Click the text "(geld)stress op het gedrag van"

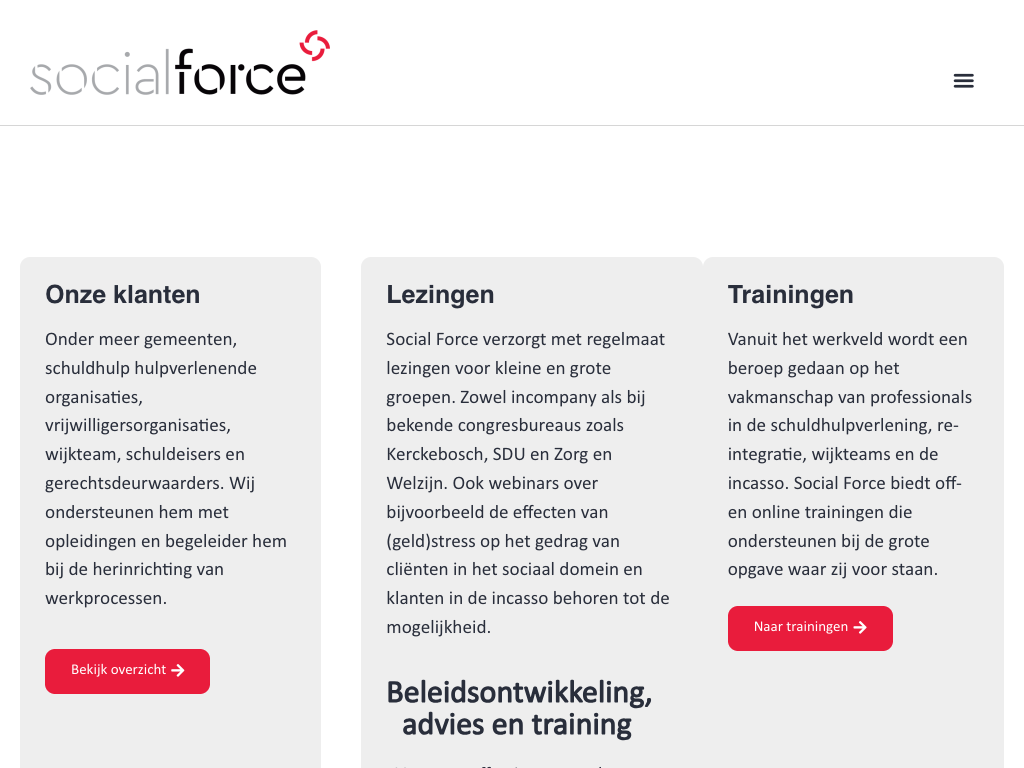pyautogui.click(x=503, y=542)
